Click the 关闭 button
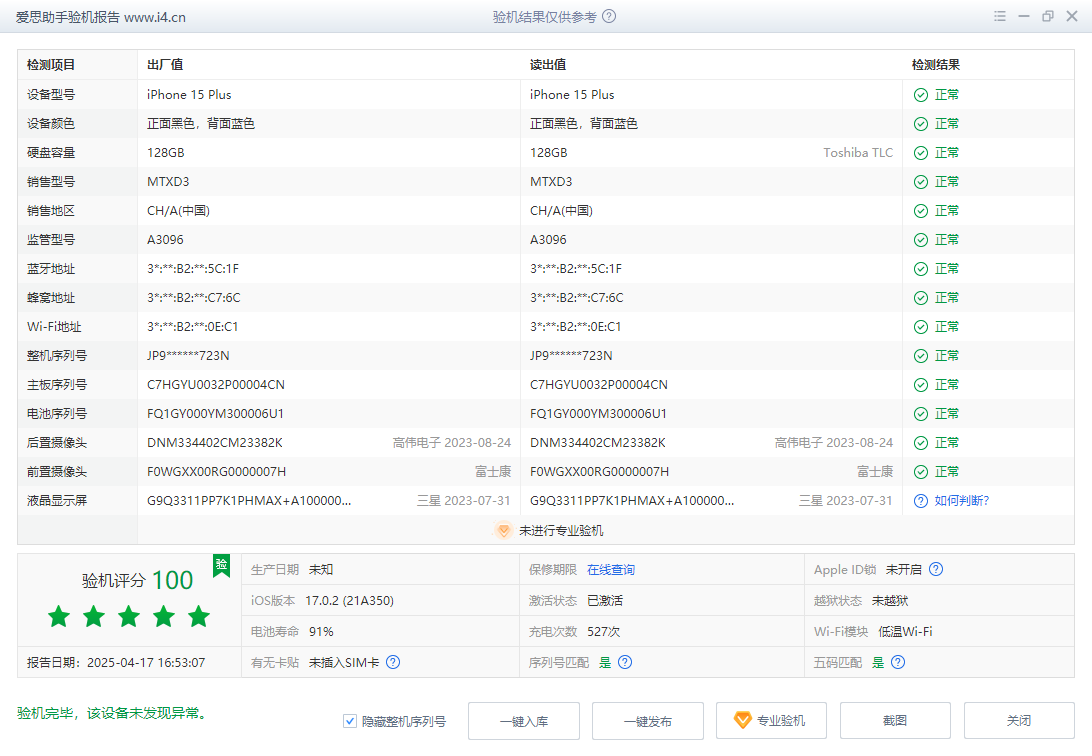The width and height of the screenshot is (1092, 756). [1019, 721]
